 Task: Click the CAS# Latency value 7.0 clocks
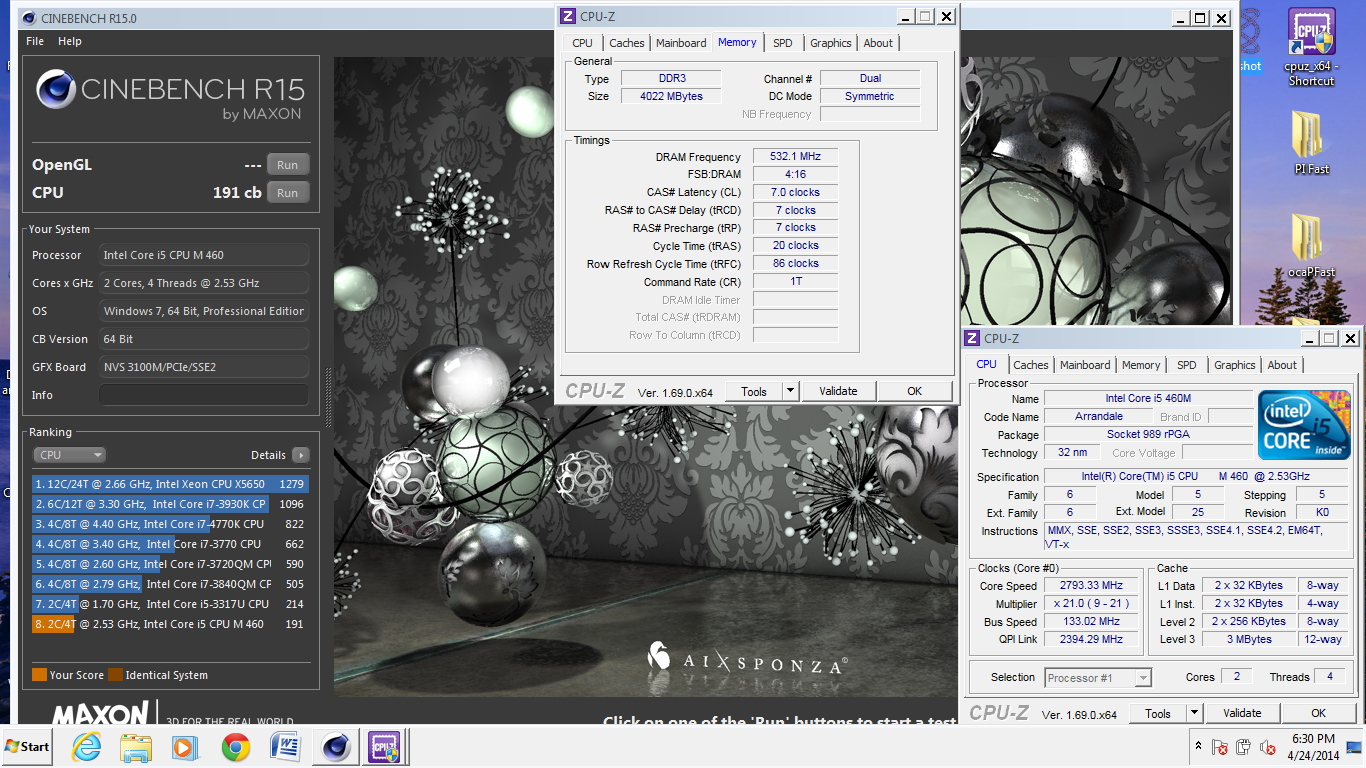(x=794, y=192)
